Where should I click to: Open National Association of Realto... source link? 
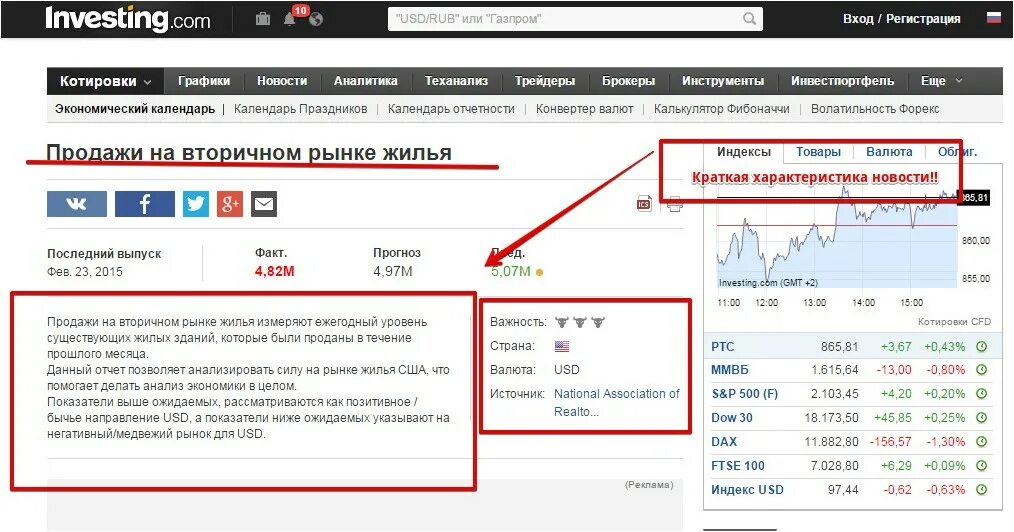point(617,402)
